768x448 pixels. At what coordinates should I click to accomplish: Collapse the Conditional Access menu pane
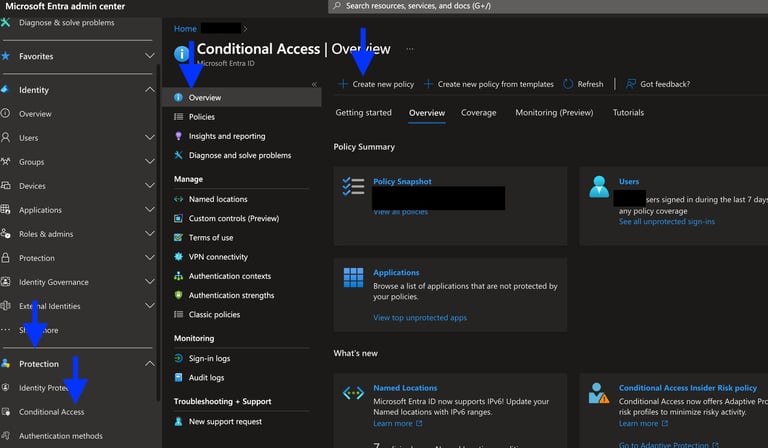coord(314,84)
